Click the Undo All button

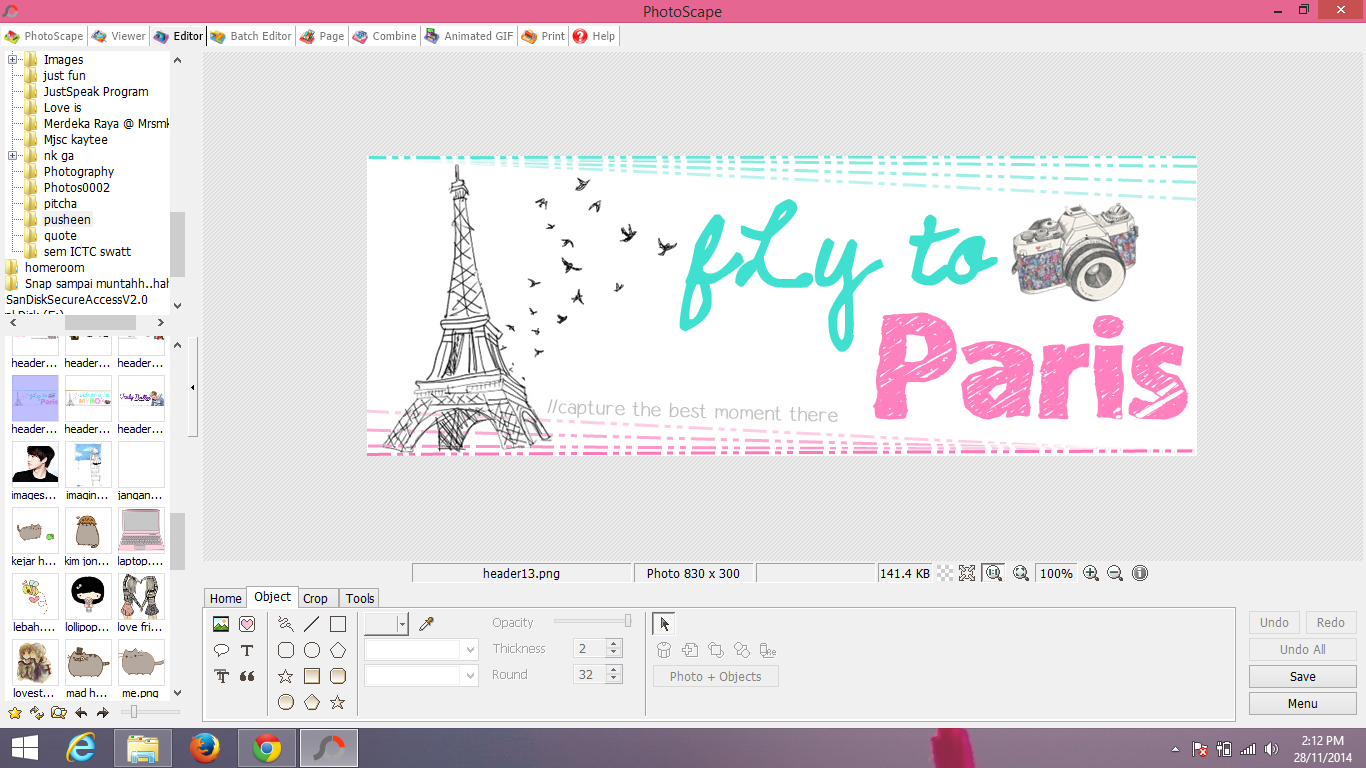(x=1302, y=649)
